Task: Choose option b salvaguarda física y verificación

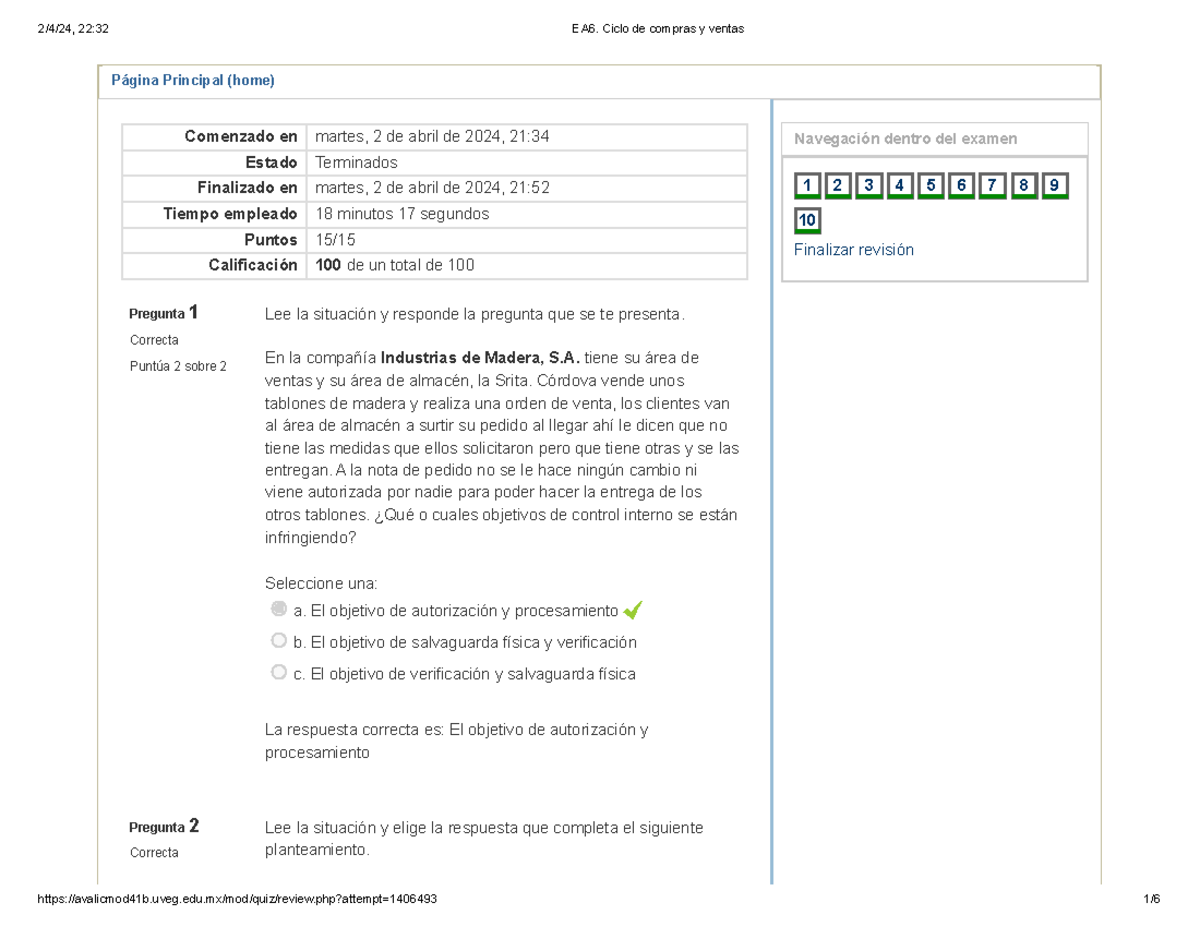Action: [x=279, y=641]
